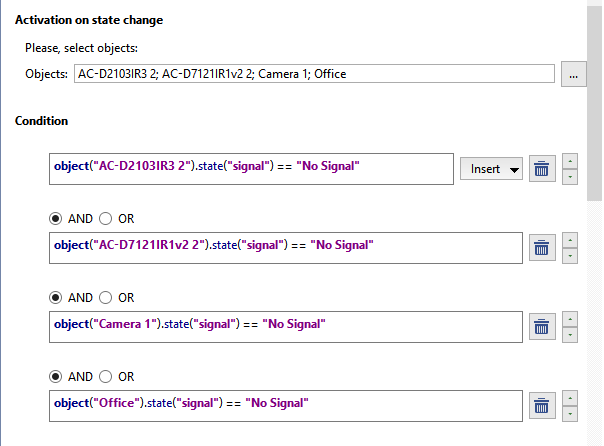
Task: Open the Insert dropdown
Action: (x=494, y=169)
